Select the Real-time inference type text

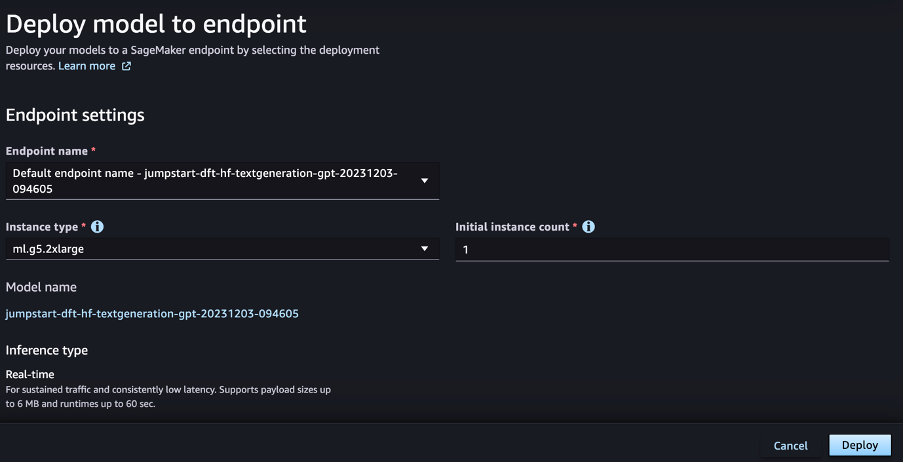[x=30, y=374]
